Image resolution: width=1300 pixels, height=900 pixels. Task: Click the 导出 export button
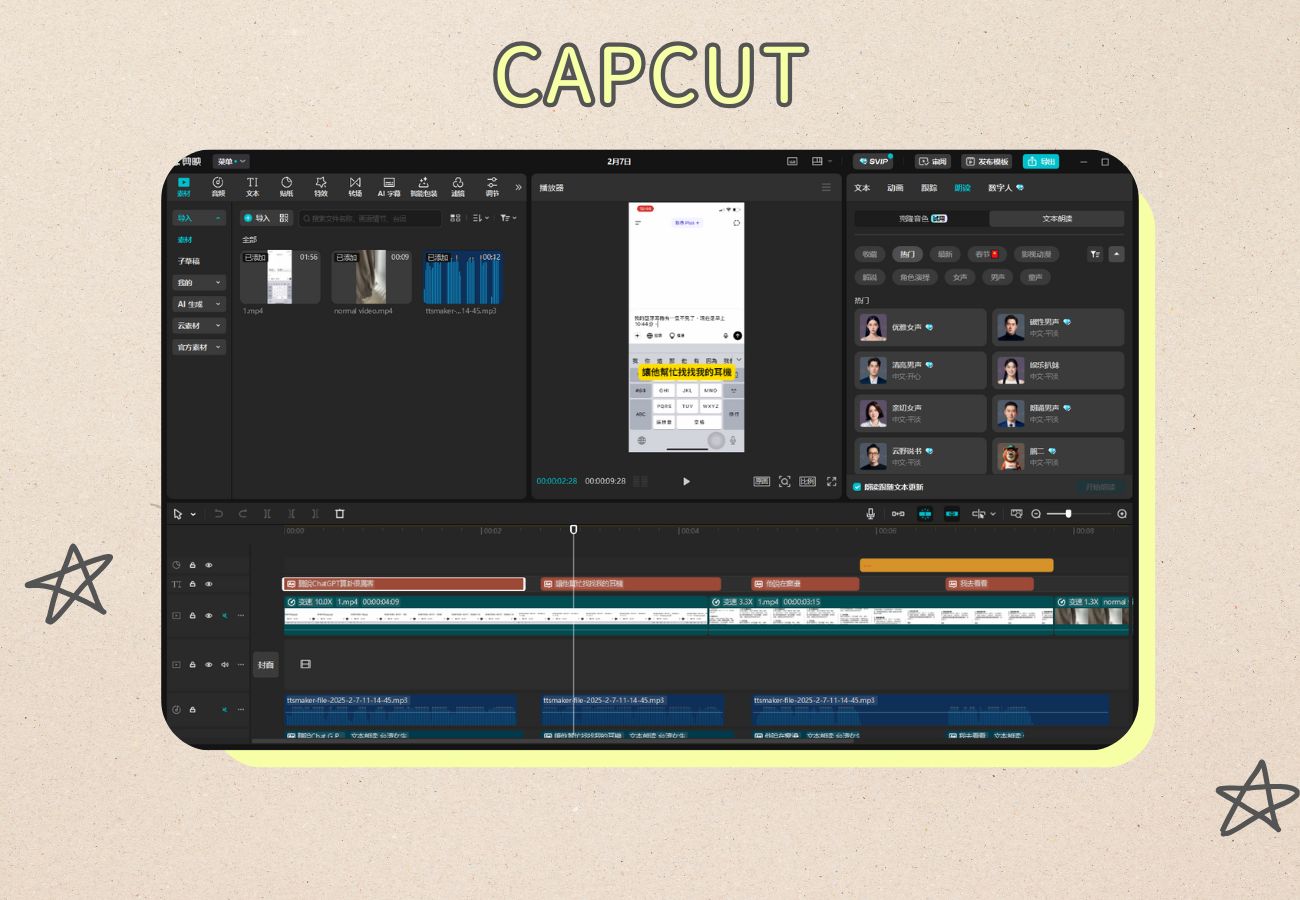[x=1040, y=161]
